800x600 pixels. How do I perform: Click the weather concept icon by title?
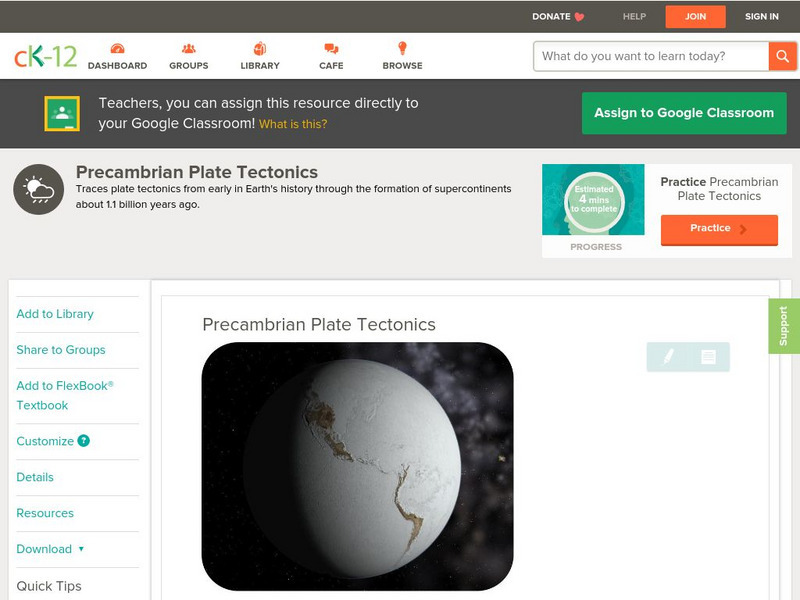(39, 189)
